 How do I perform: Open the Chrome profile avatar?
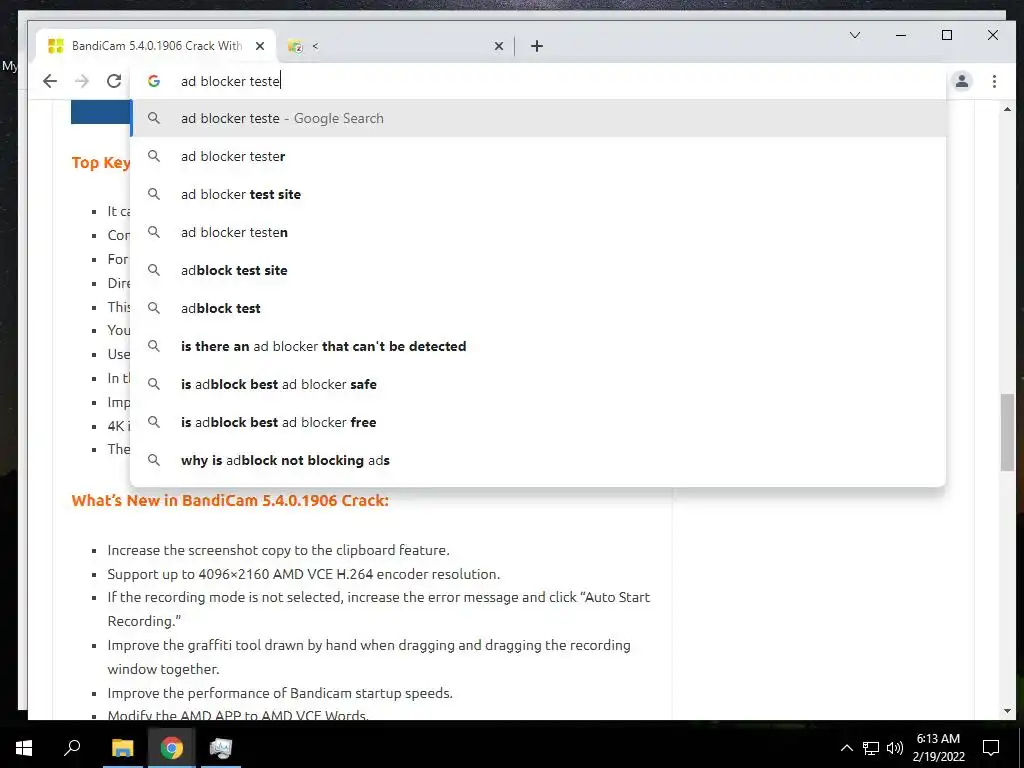[x=962, y=81]
